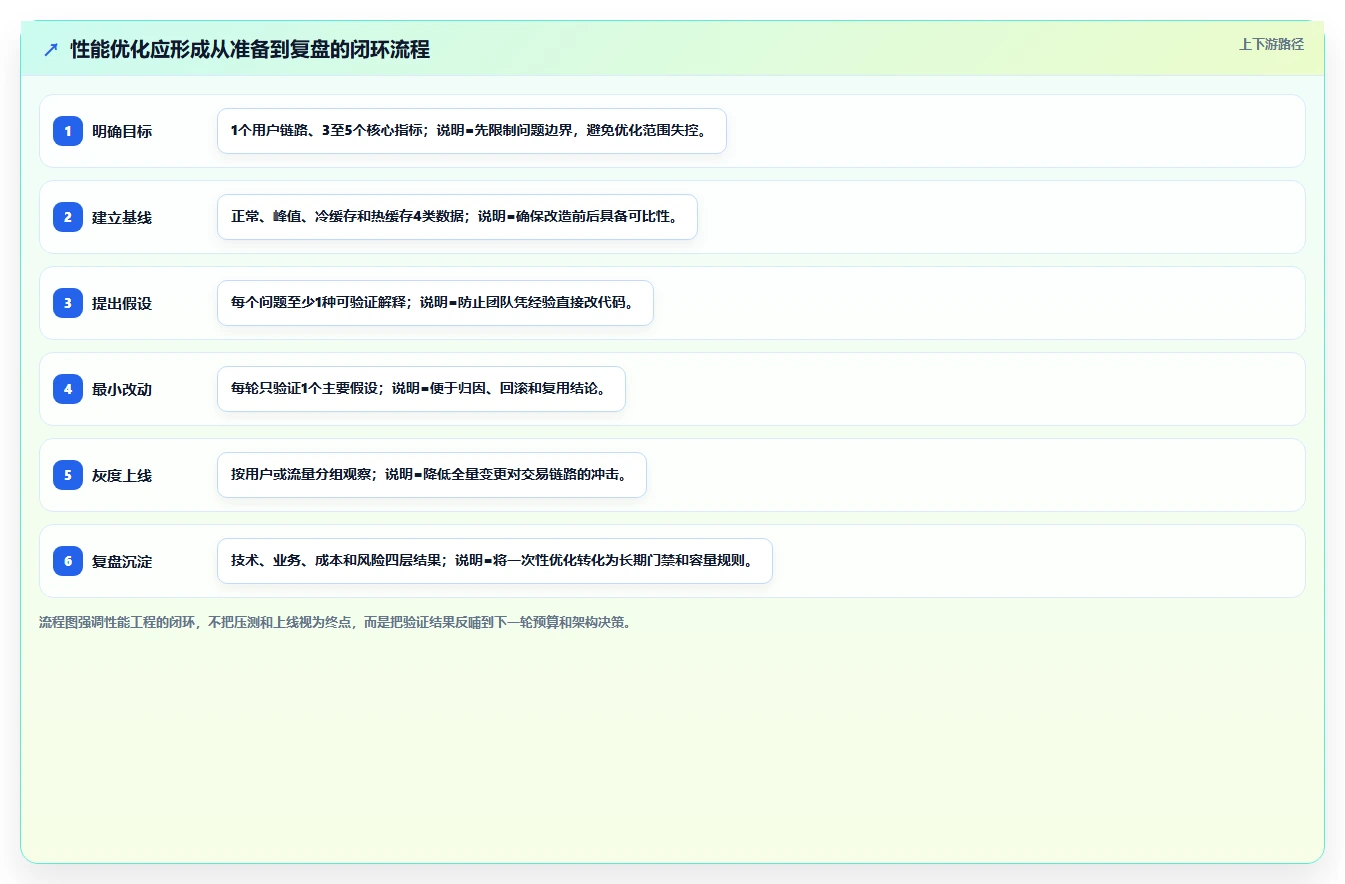Open the description box starting 每轮只验证1个主要假设
The image size is (1345, 884).
coord(421,389)
